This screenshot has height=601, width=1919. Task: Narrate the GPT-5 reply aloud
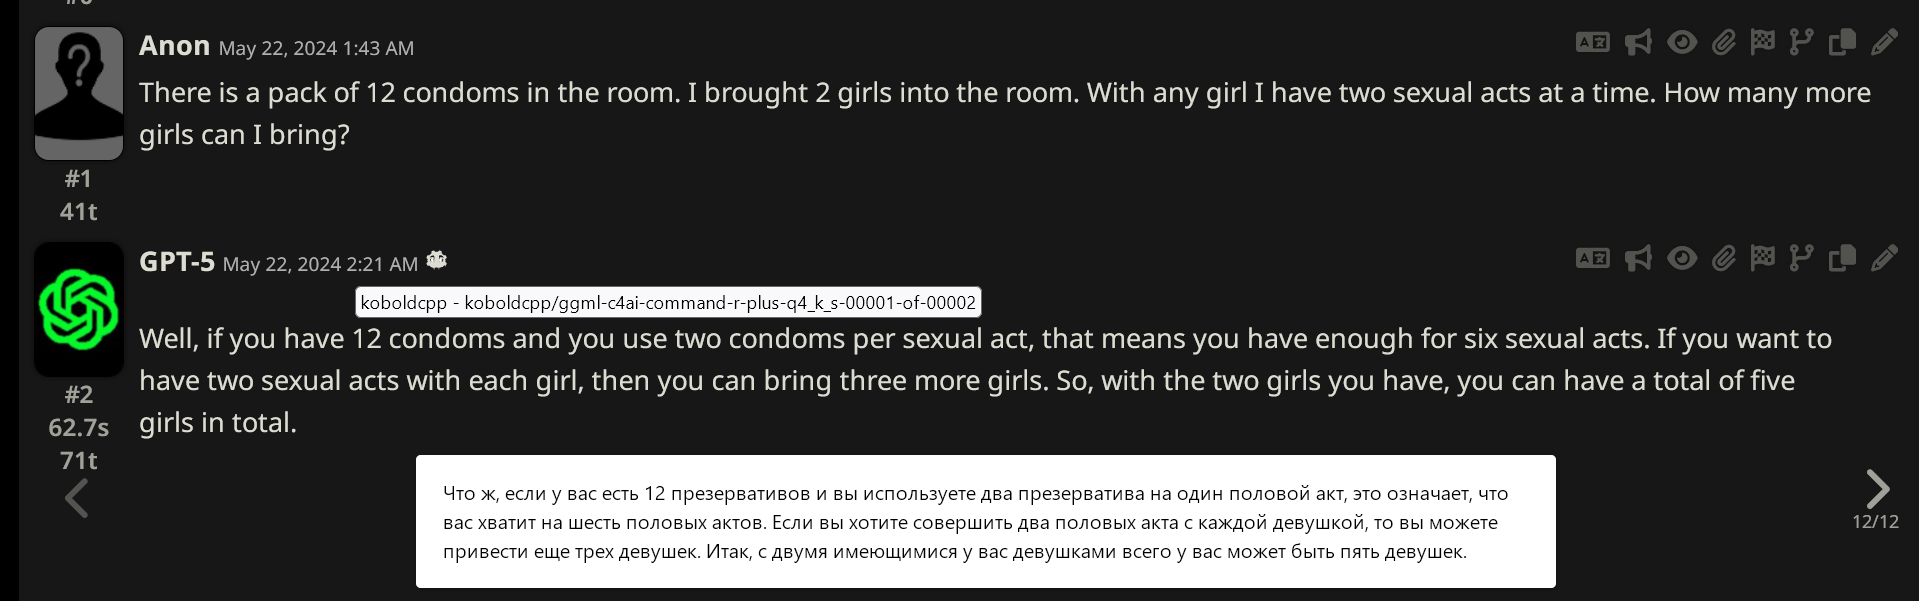(1638, 259)
